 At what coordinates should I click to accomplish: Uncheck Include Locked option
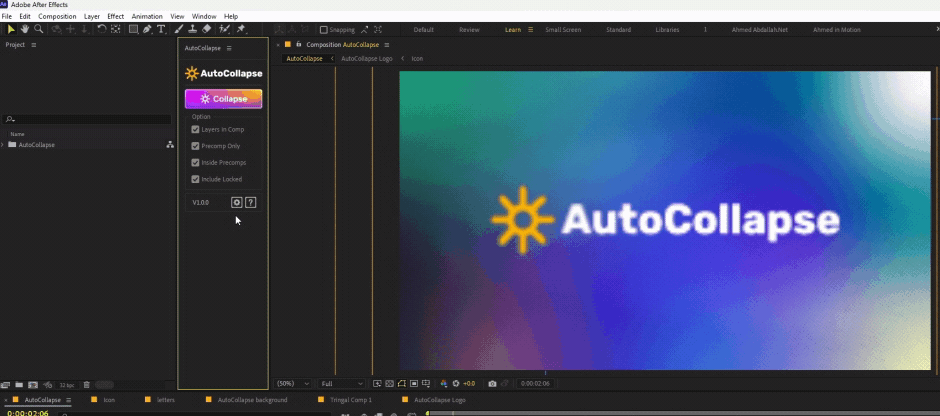coord(195,179)
